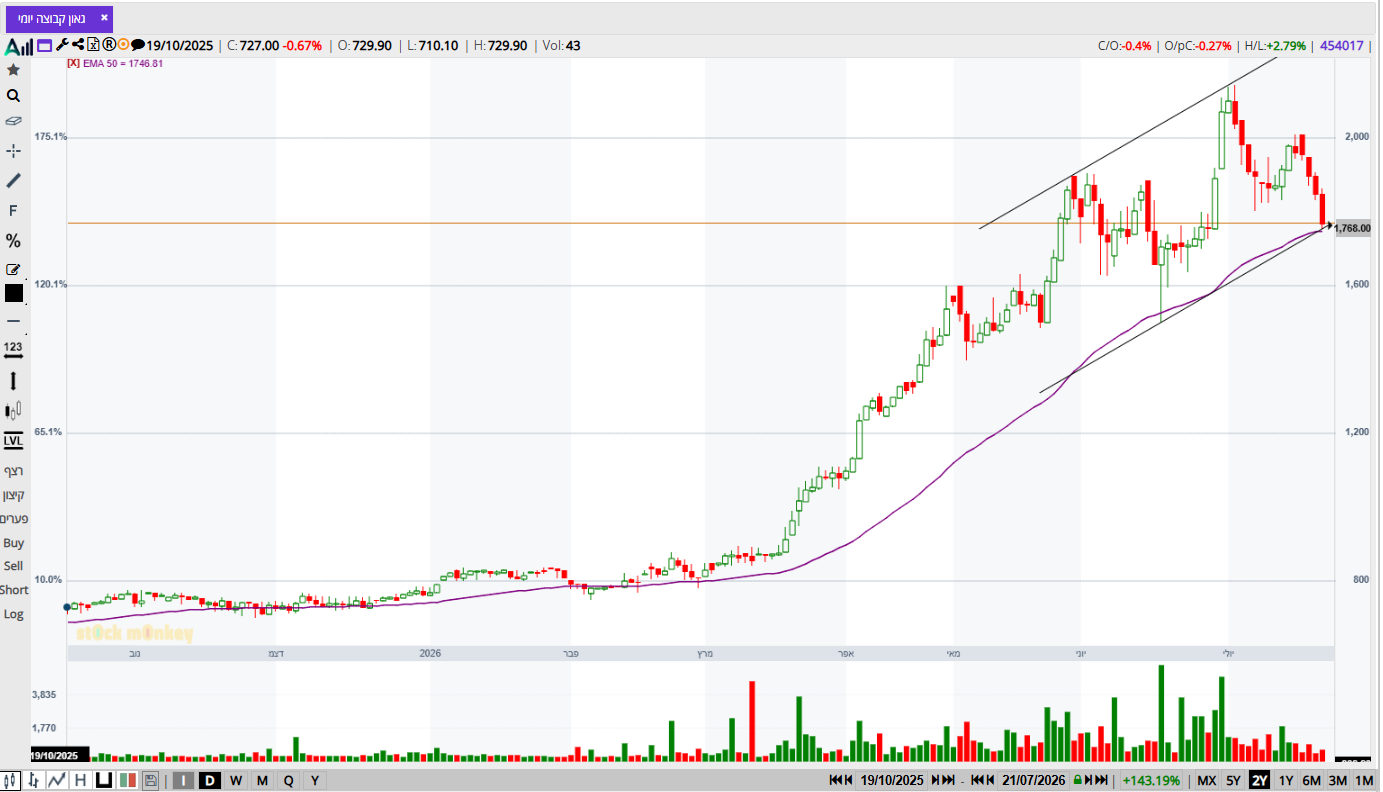Click the Short button in sidebar
Image resolution: width=1383 pixels, height=792 pixels.
coord(14,590)
